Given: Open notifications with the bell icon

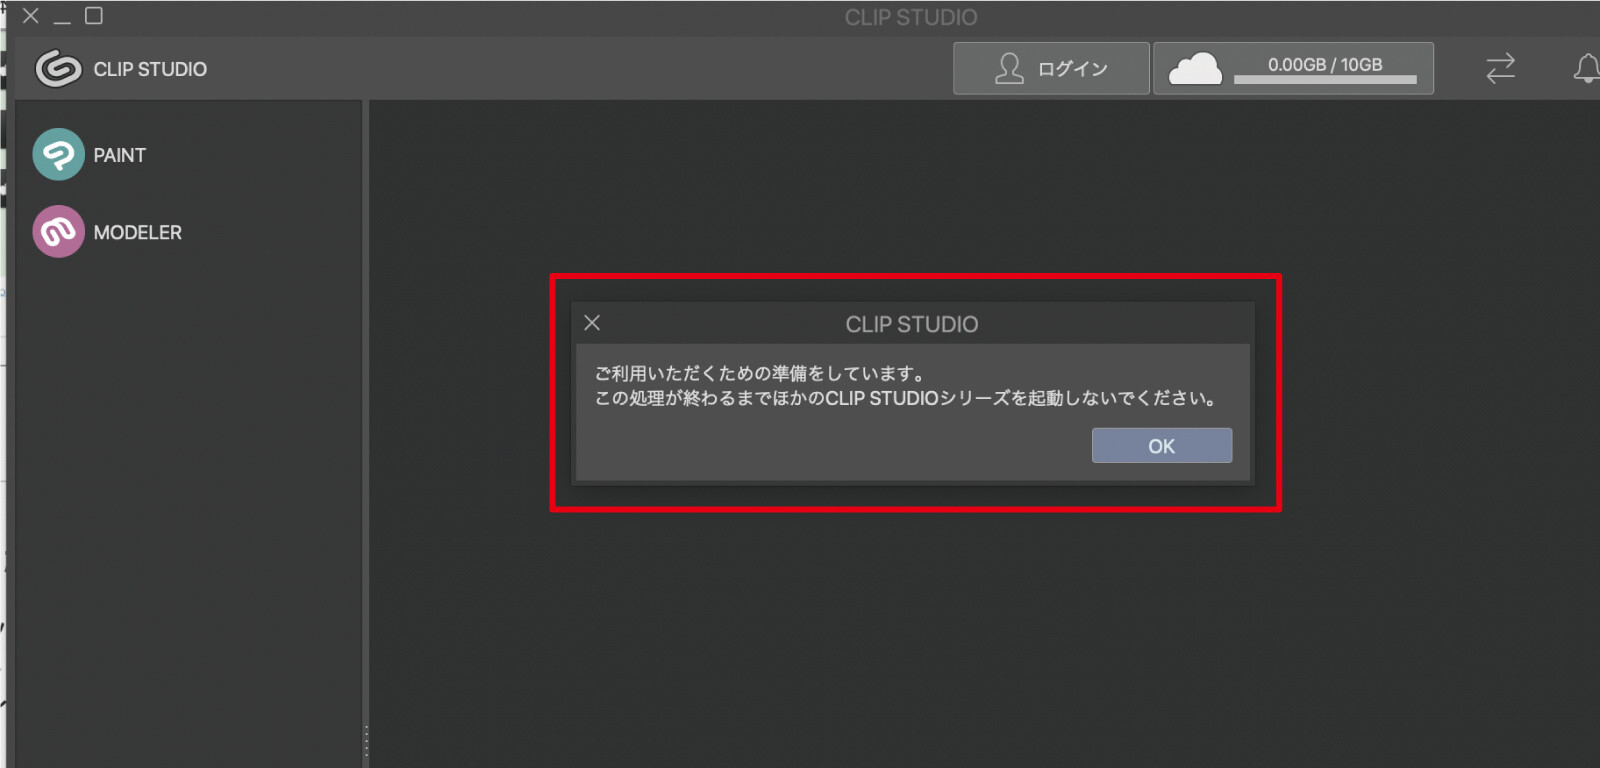Looking at the screenshot, I should tap(1586, 69).
